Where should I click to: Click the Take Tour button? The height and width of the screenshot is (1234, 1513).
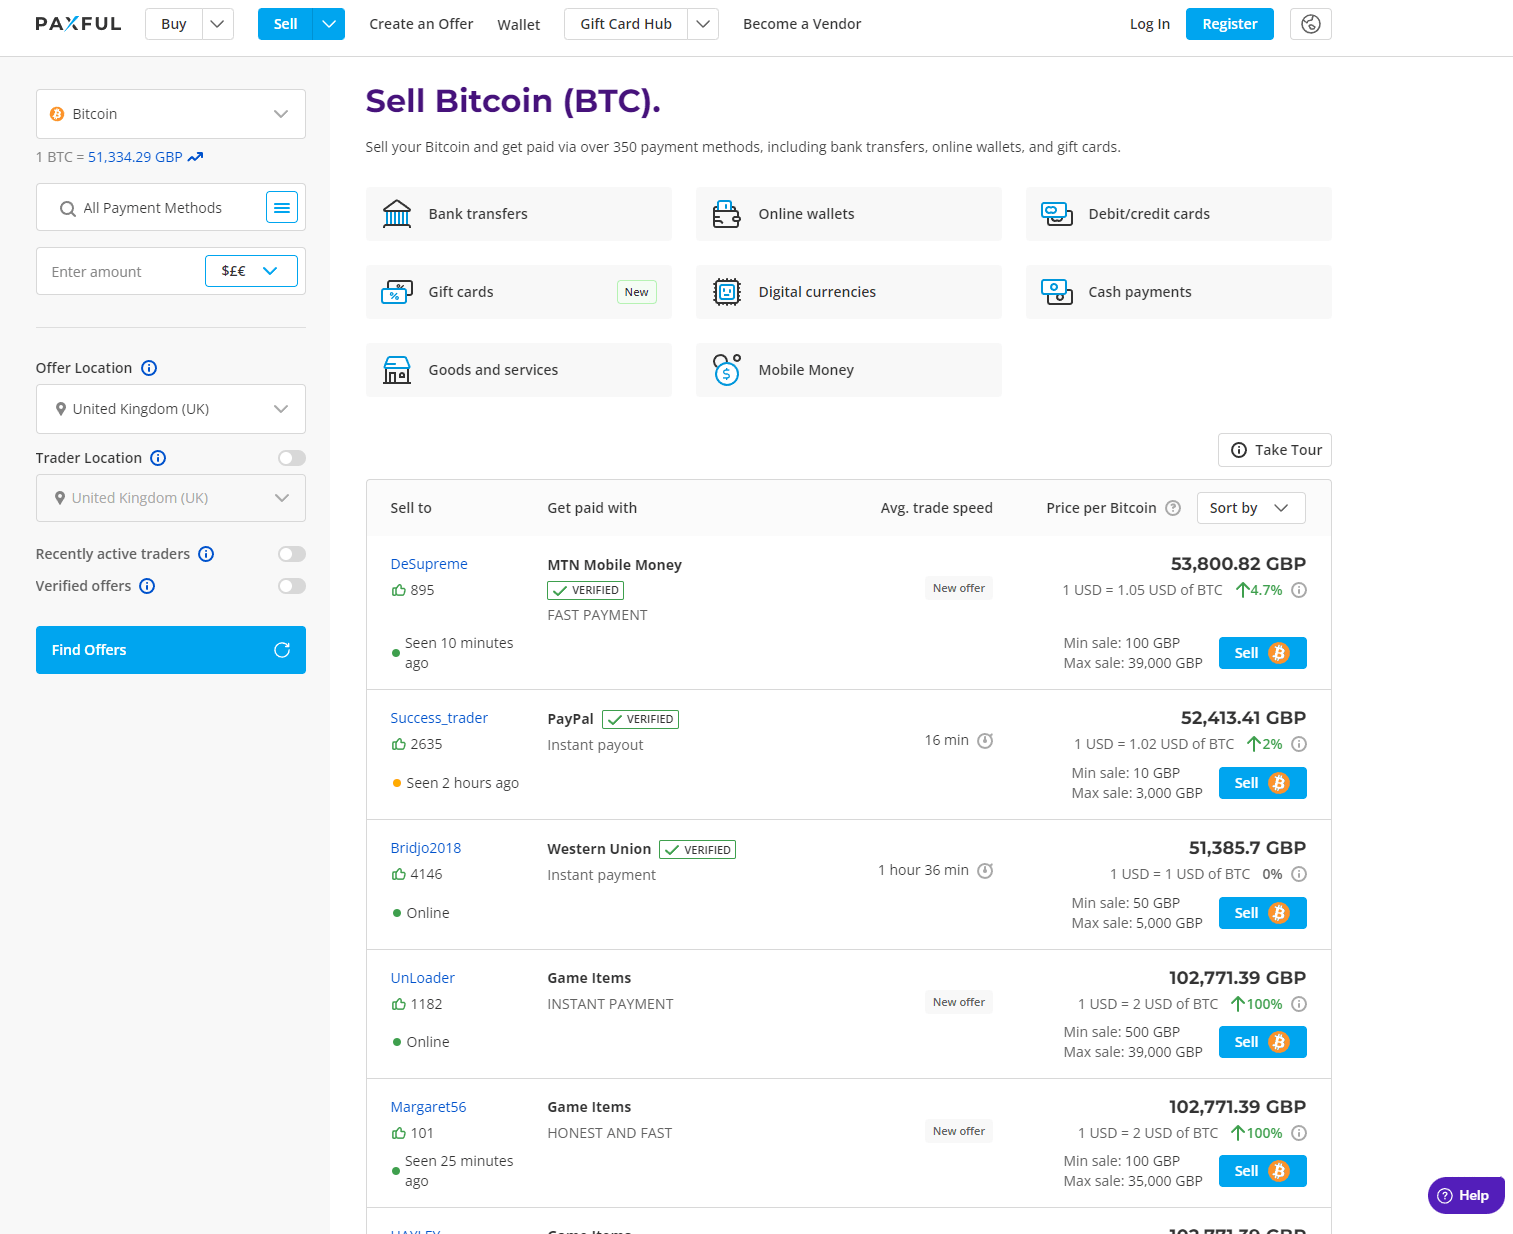(x=1275, y=450)
